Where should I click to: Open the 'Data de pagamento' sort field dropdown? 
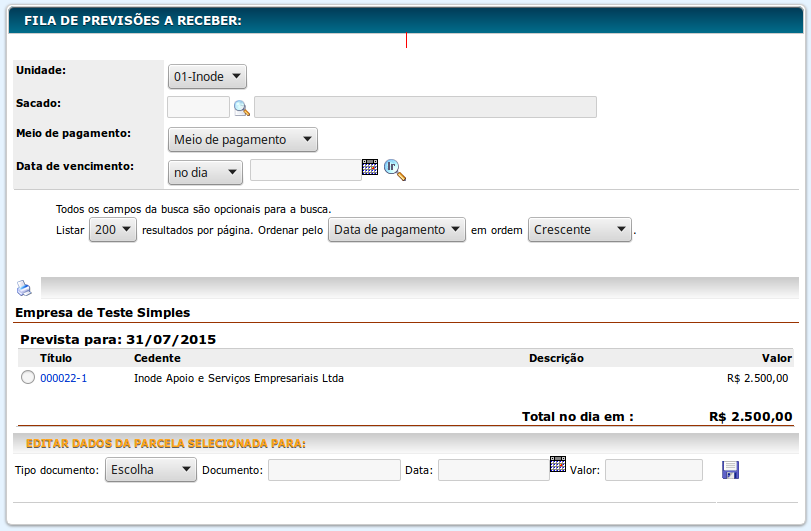(397, 230)
